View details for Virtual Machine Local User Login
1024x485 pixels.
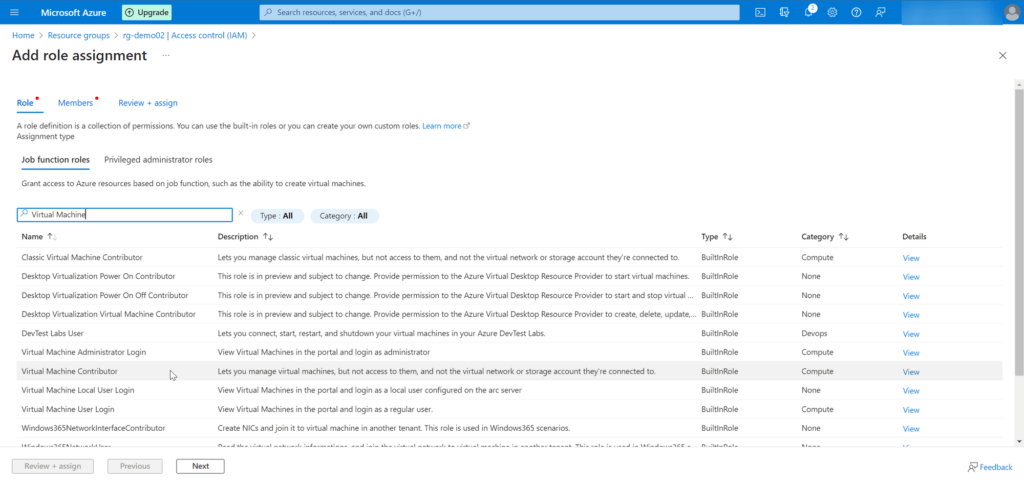910,390
